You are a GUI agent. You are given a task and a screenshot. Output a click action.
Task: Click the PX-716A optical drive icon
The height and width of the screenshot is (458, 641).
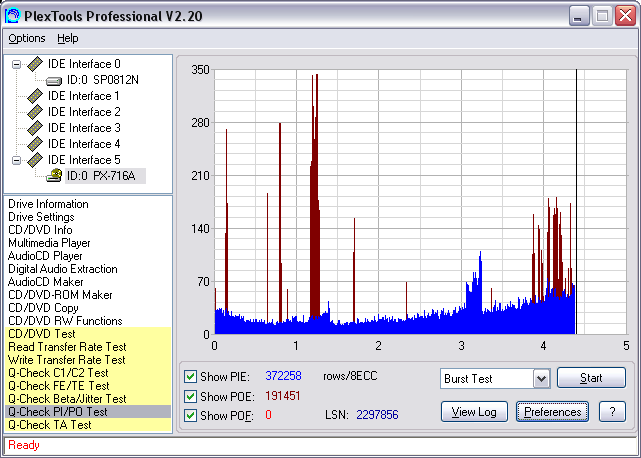click(54, 175)
